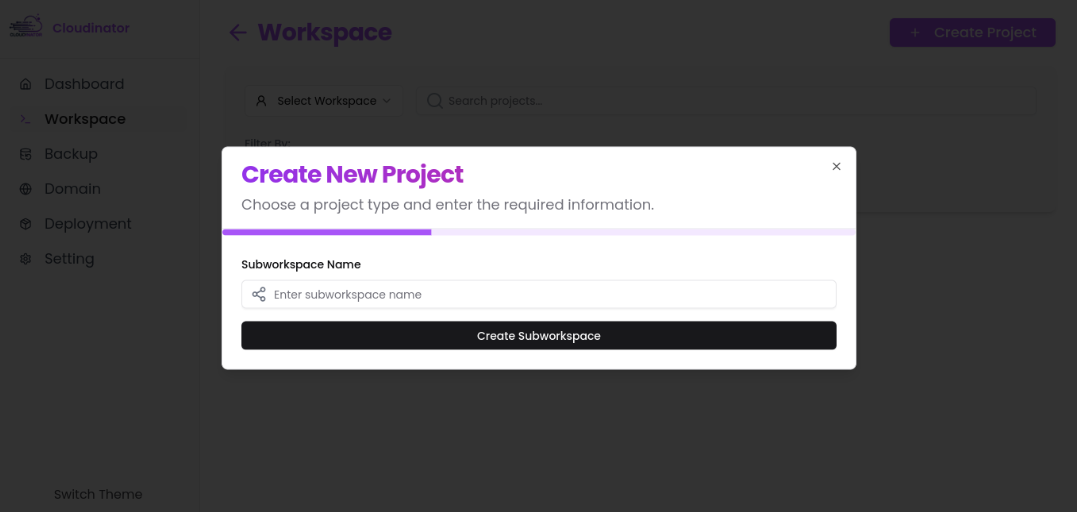Click the Workspace terminal prompt icon
Image resolution: width=1077 pixels, height=512 pixels.
(25, 120)
